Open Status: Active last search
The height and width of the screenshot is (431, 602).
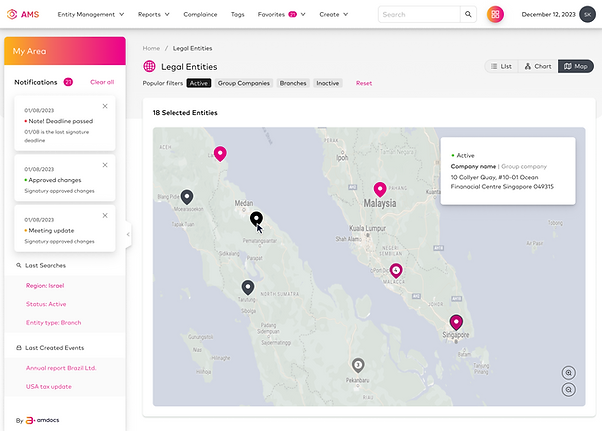46,304
